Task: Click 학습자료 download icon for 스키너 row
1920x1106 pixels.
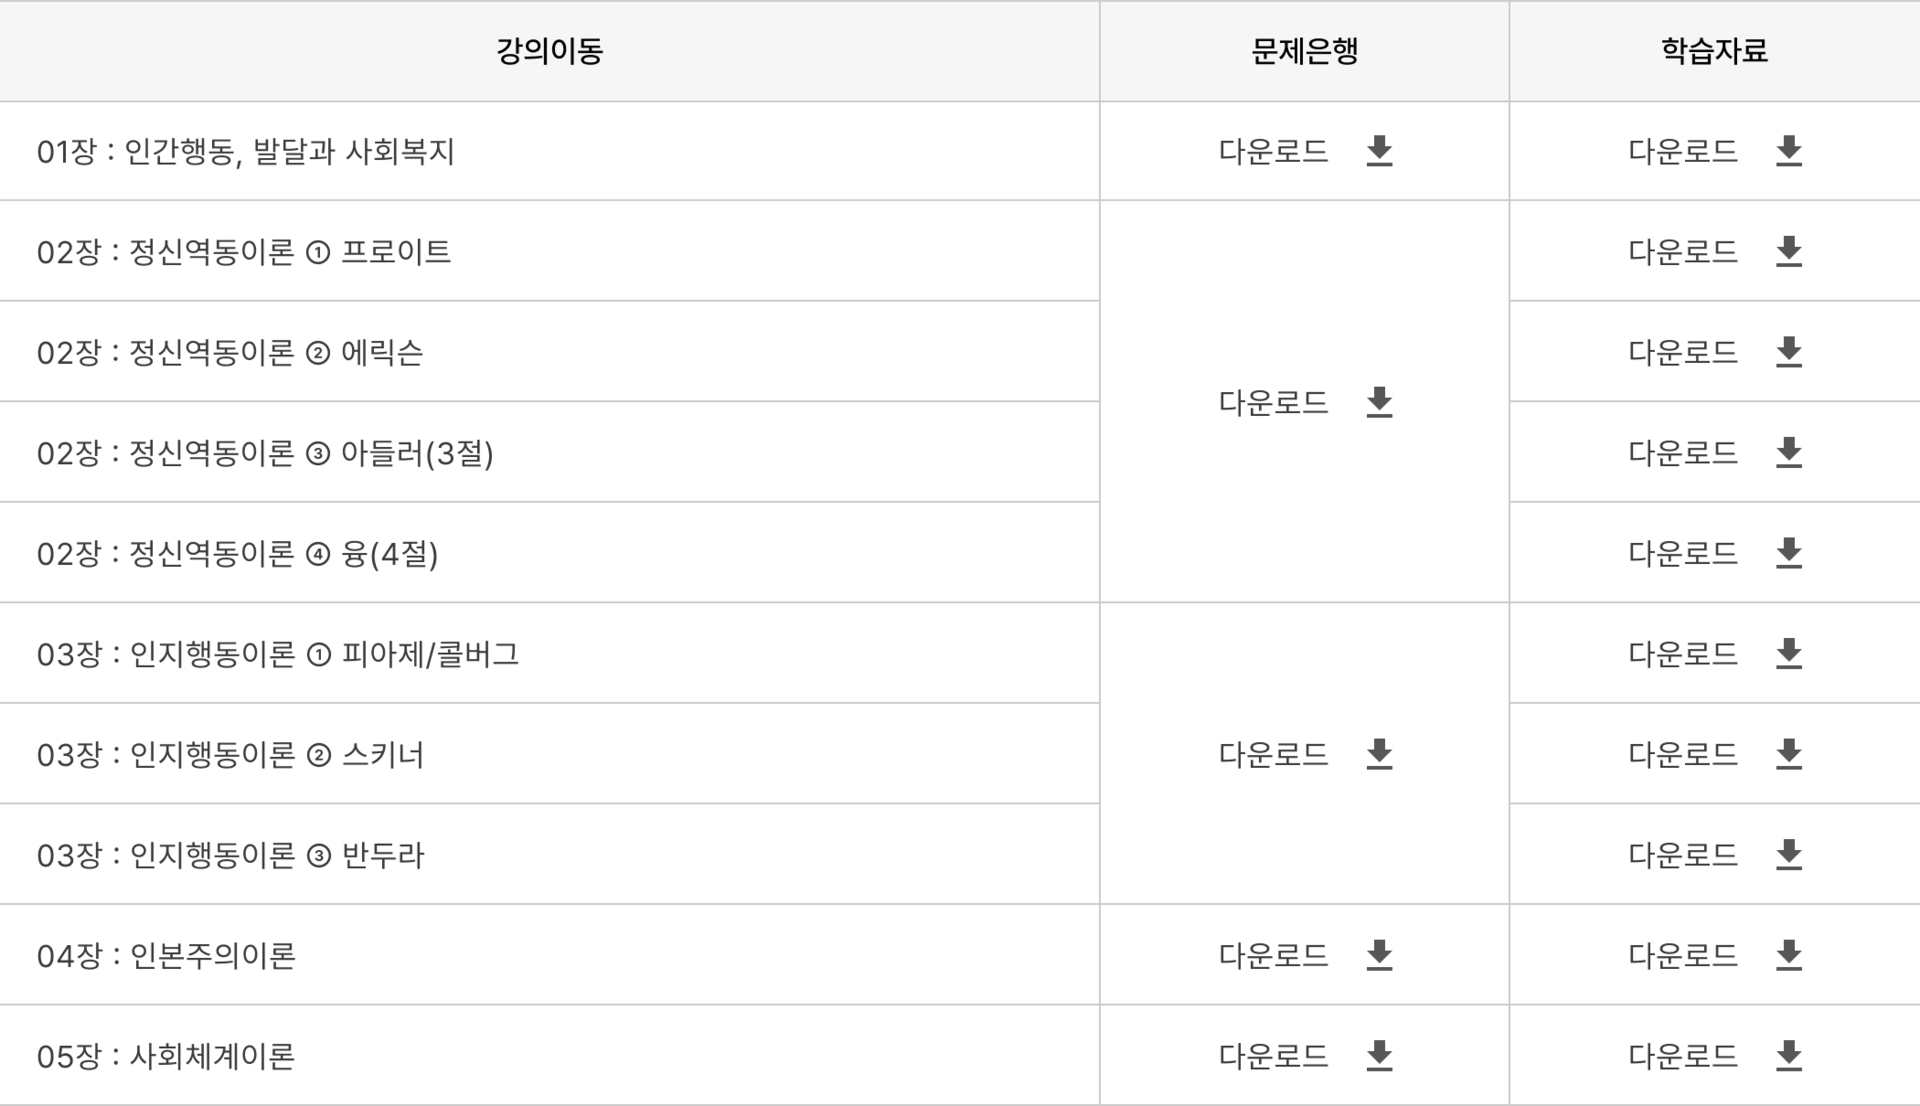Action: tap(1788, 754)
